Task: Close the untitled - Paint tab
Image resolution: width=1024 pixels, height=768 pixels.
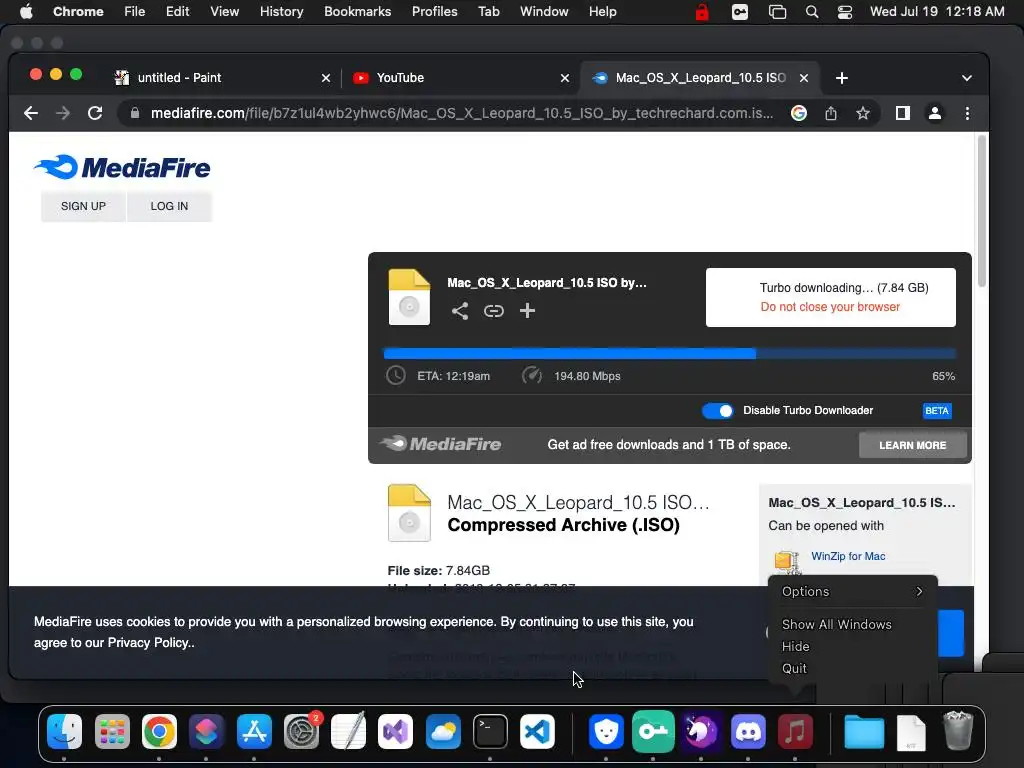Action: [326, 78]
